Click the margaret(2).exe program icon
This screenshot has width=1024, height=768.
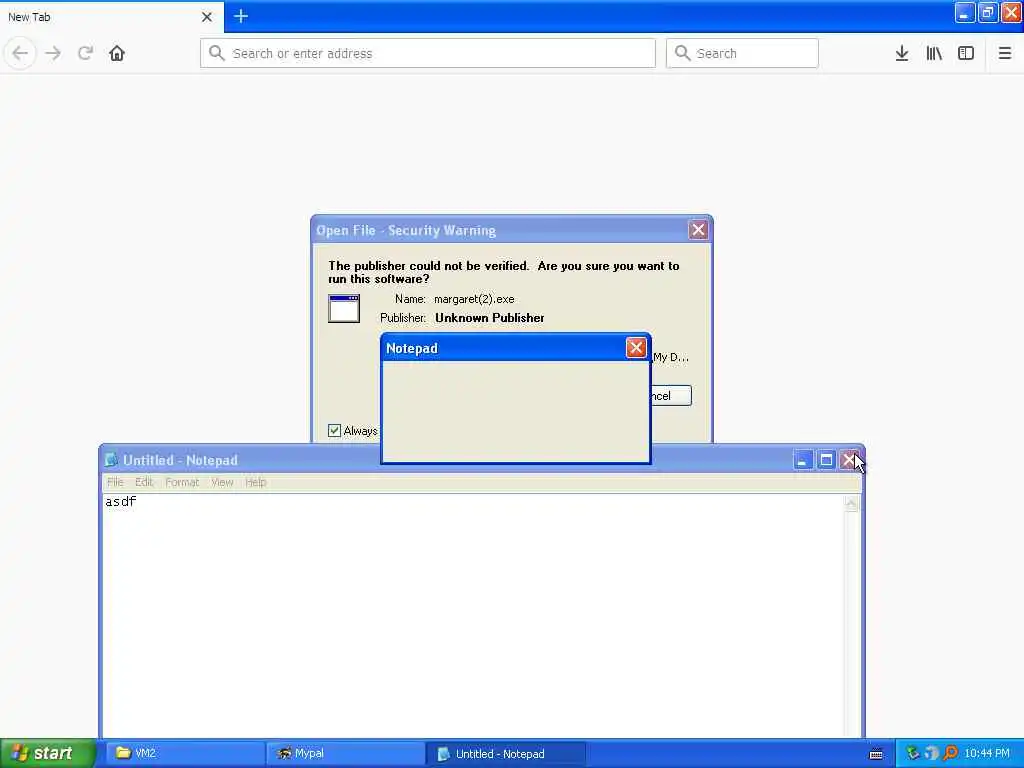[344, 309]
